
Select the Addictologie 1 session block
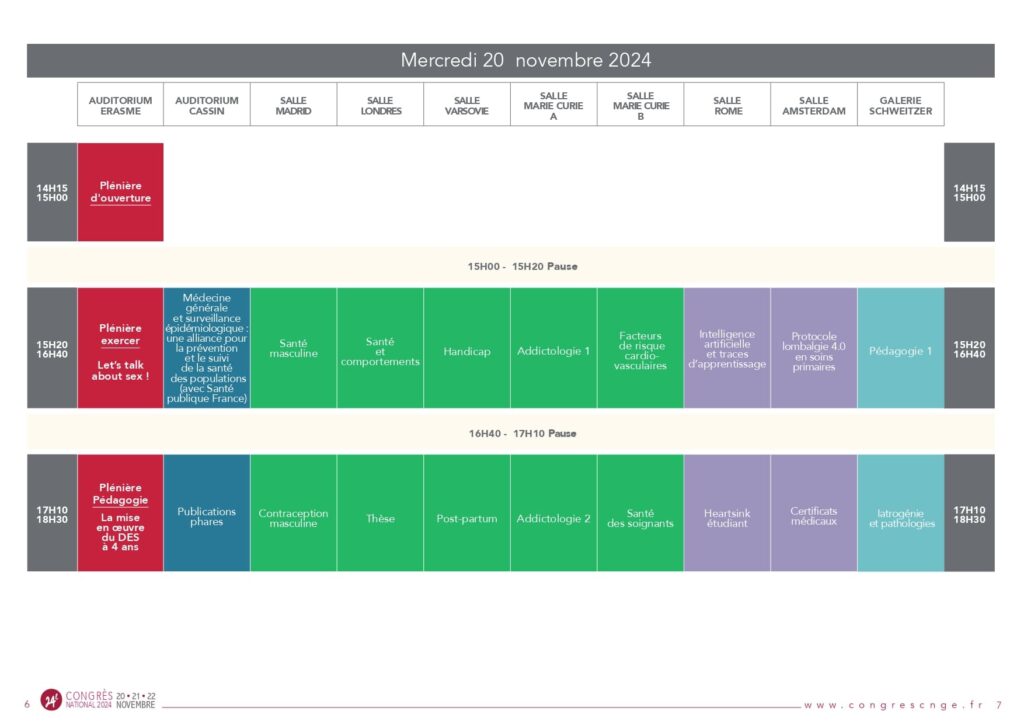554,348
